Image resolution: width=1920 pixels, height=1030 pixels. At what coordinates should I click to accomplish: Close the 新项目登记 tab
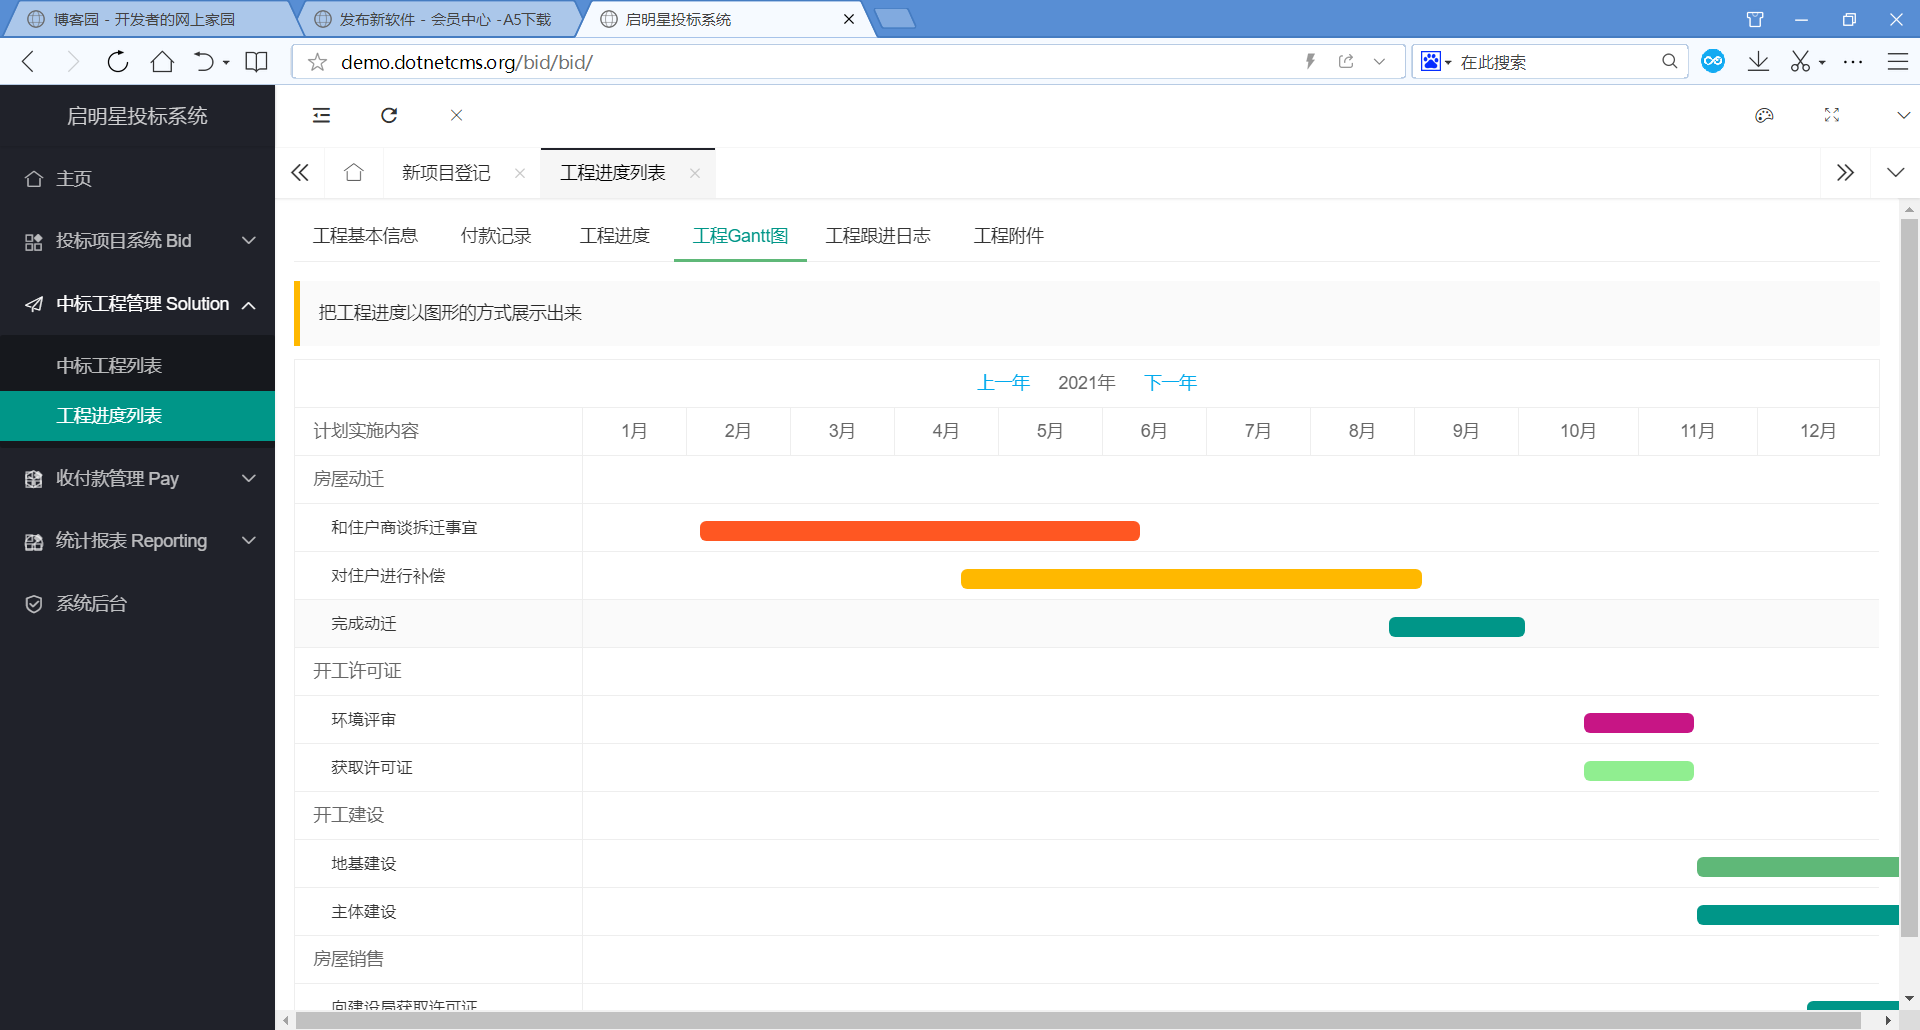click(x=520, y=173)
